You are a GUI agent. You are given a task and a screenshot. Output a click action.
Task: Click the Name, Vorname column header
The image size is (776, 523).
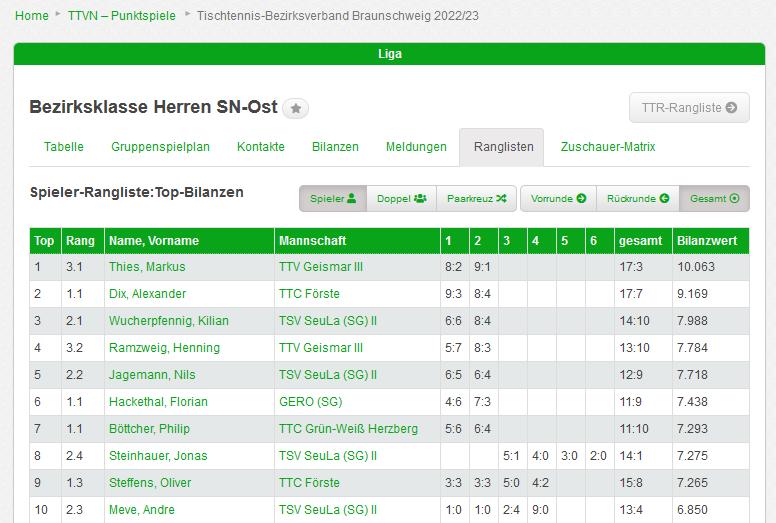pos(190,241)
